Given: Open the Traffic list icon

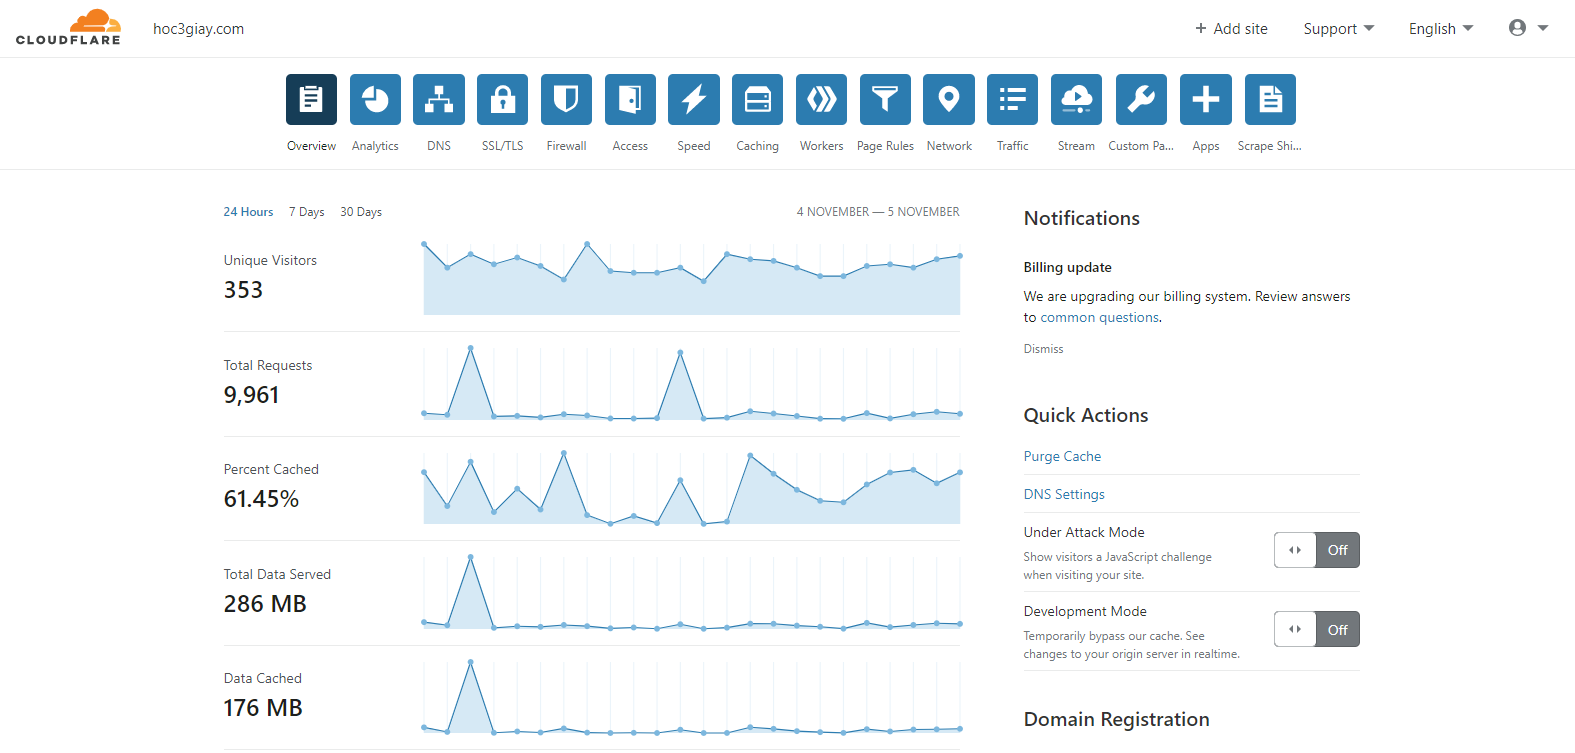Looking at the screenshot, I should point(1012,100).
